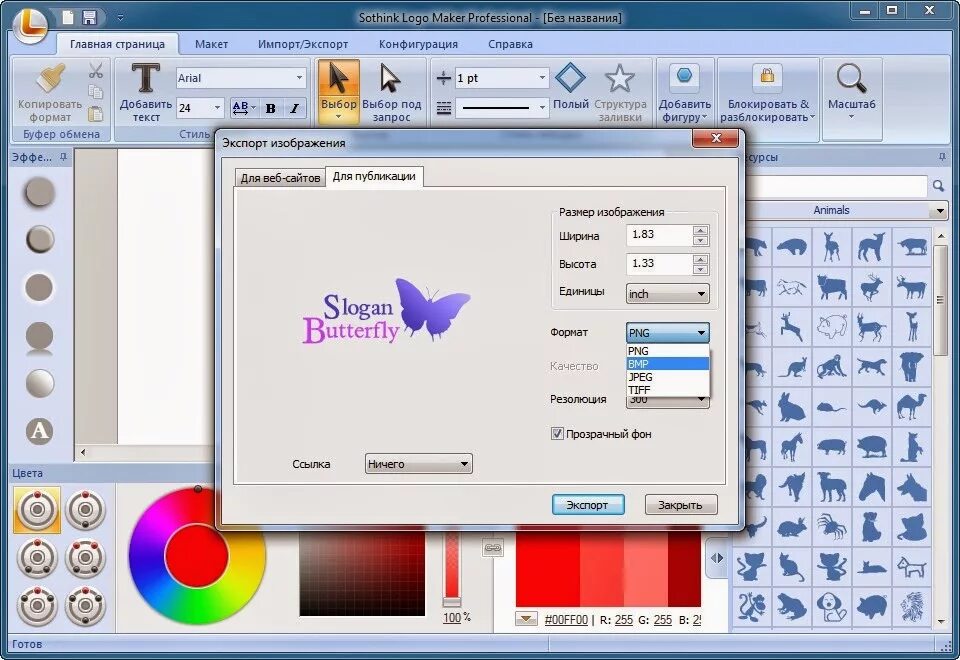Choose JPEG from the format list
Image resolution: width=960 pixels, height=660 pixels.
click(x=667, y=377)
